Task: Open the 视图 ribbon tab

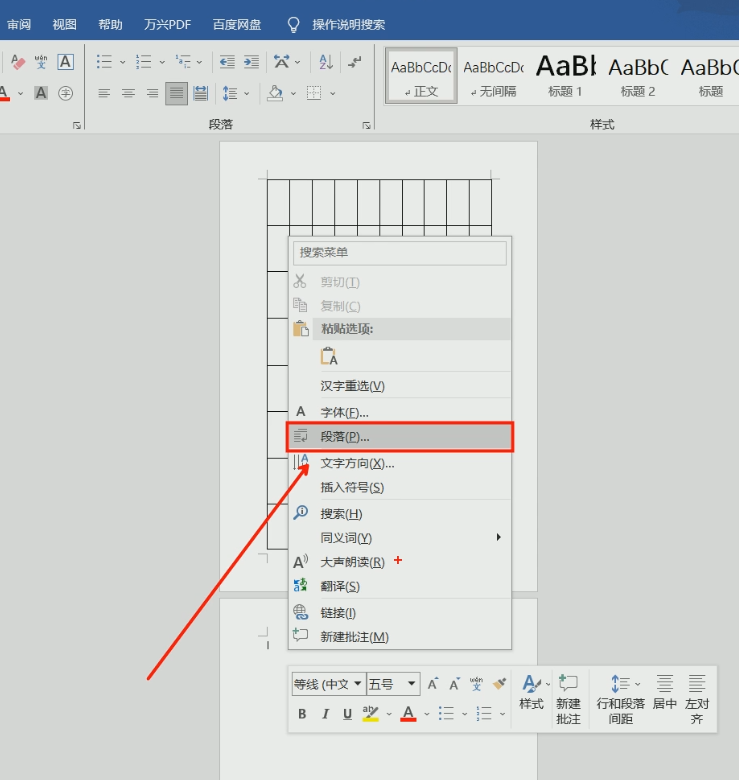Action: click(x=65, y=24)
